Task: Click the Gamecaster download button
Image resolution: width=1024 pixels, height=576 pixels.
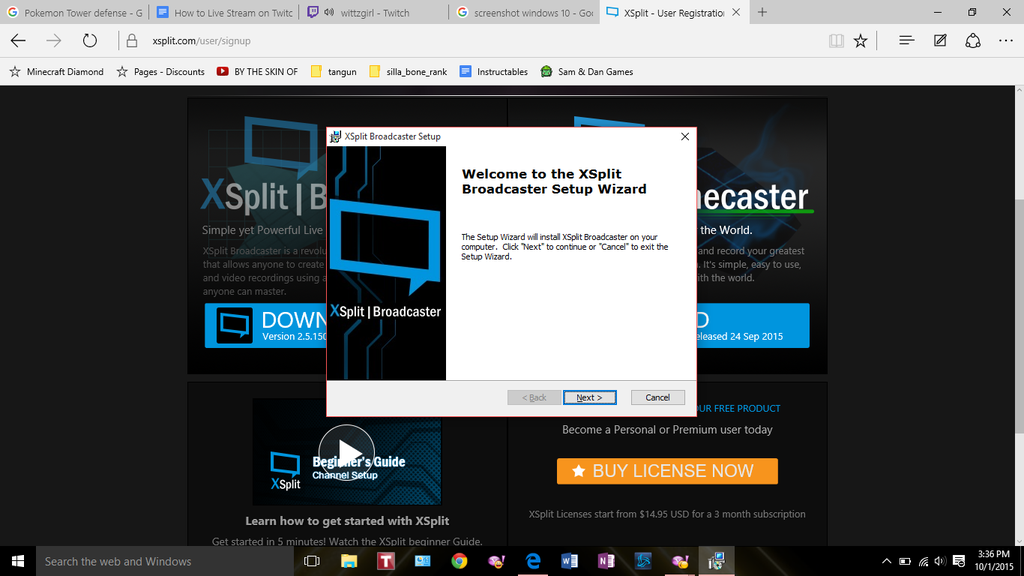Action: point(753,325)
